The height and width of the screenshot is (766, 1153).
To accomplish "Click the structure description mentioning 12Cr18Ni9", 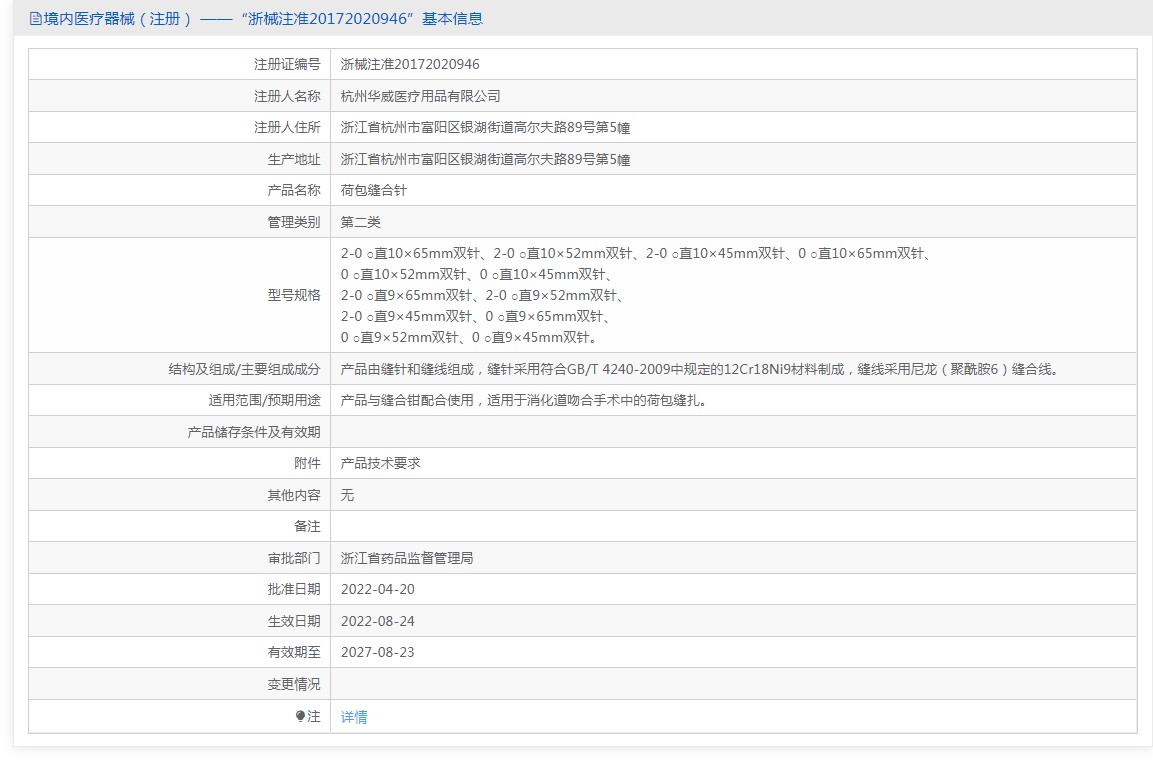I will pyautogui.click(x=701, y=370).
